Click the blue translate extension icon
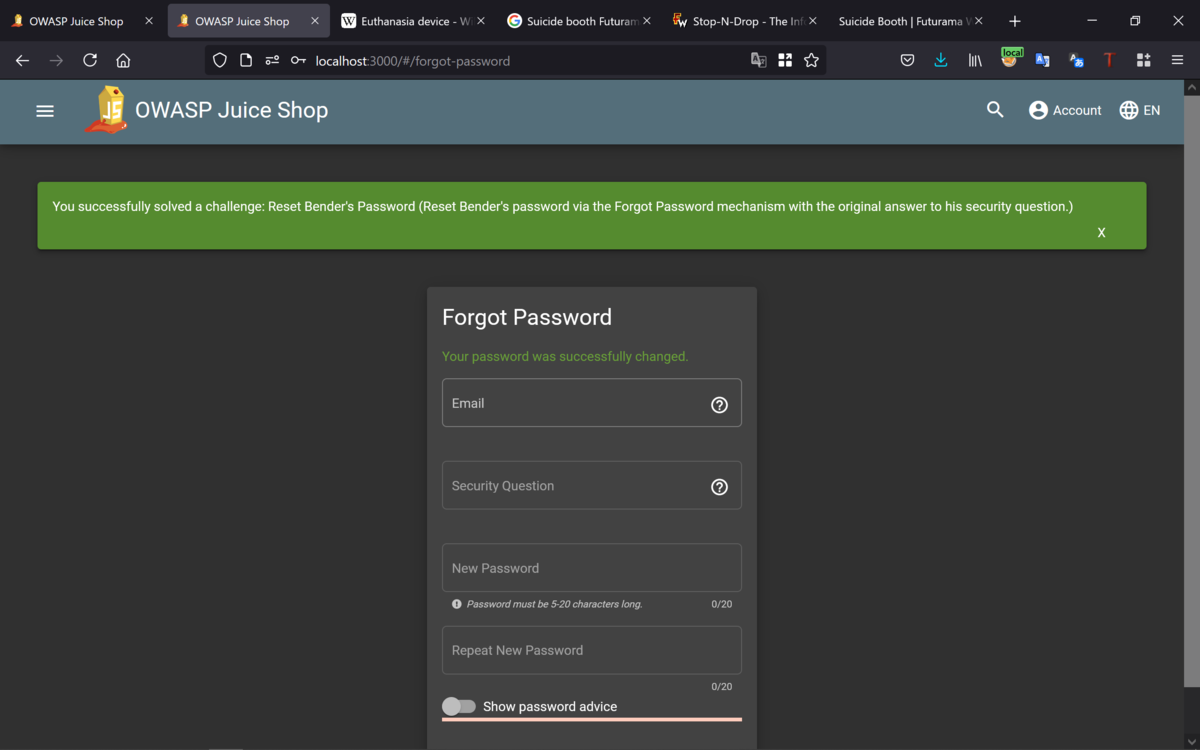 [x=1043, y=60]
